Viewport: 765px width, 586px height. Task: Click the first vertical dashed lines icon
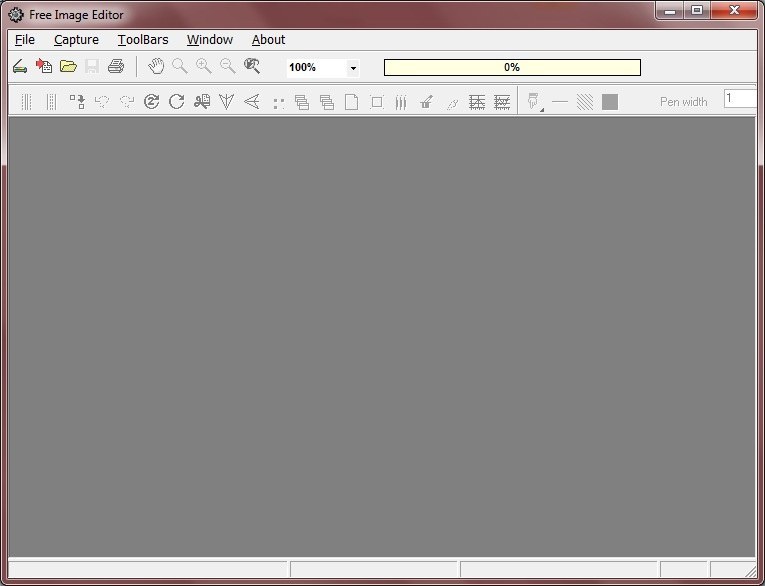tap(27, 102)
